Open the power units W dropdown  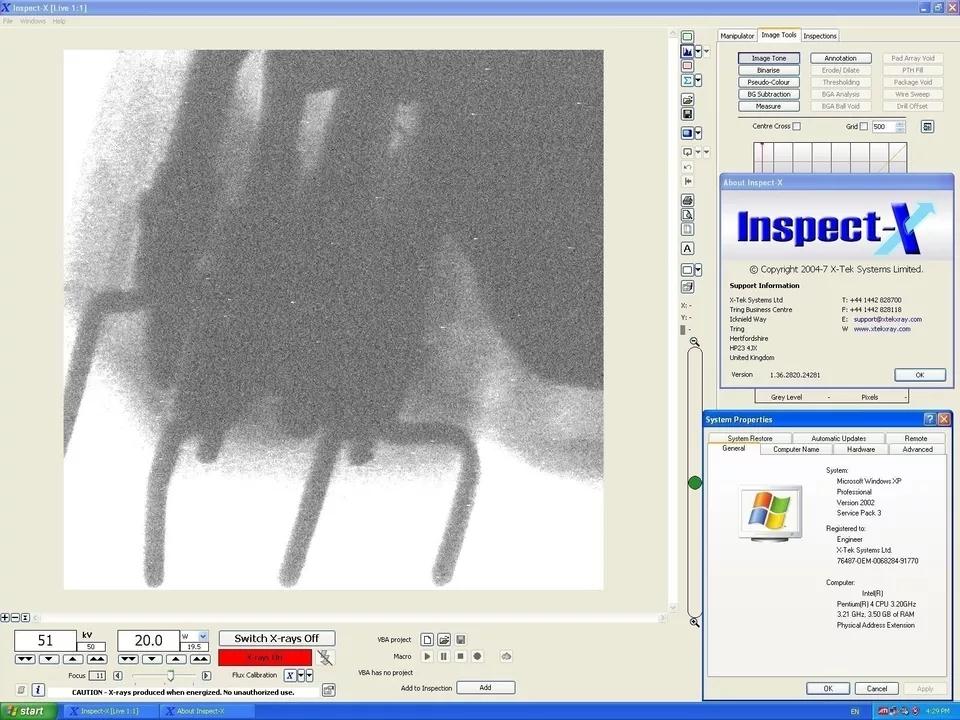click(203, 636)
